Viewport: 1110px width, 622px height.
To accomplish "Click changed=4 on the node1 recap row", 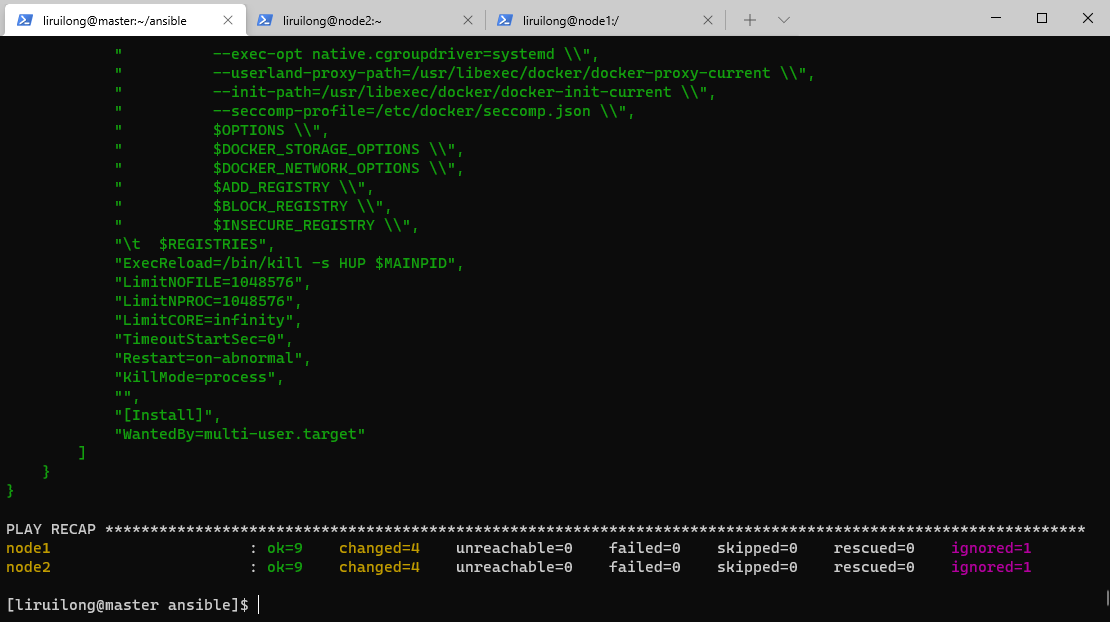I will 379,548.
